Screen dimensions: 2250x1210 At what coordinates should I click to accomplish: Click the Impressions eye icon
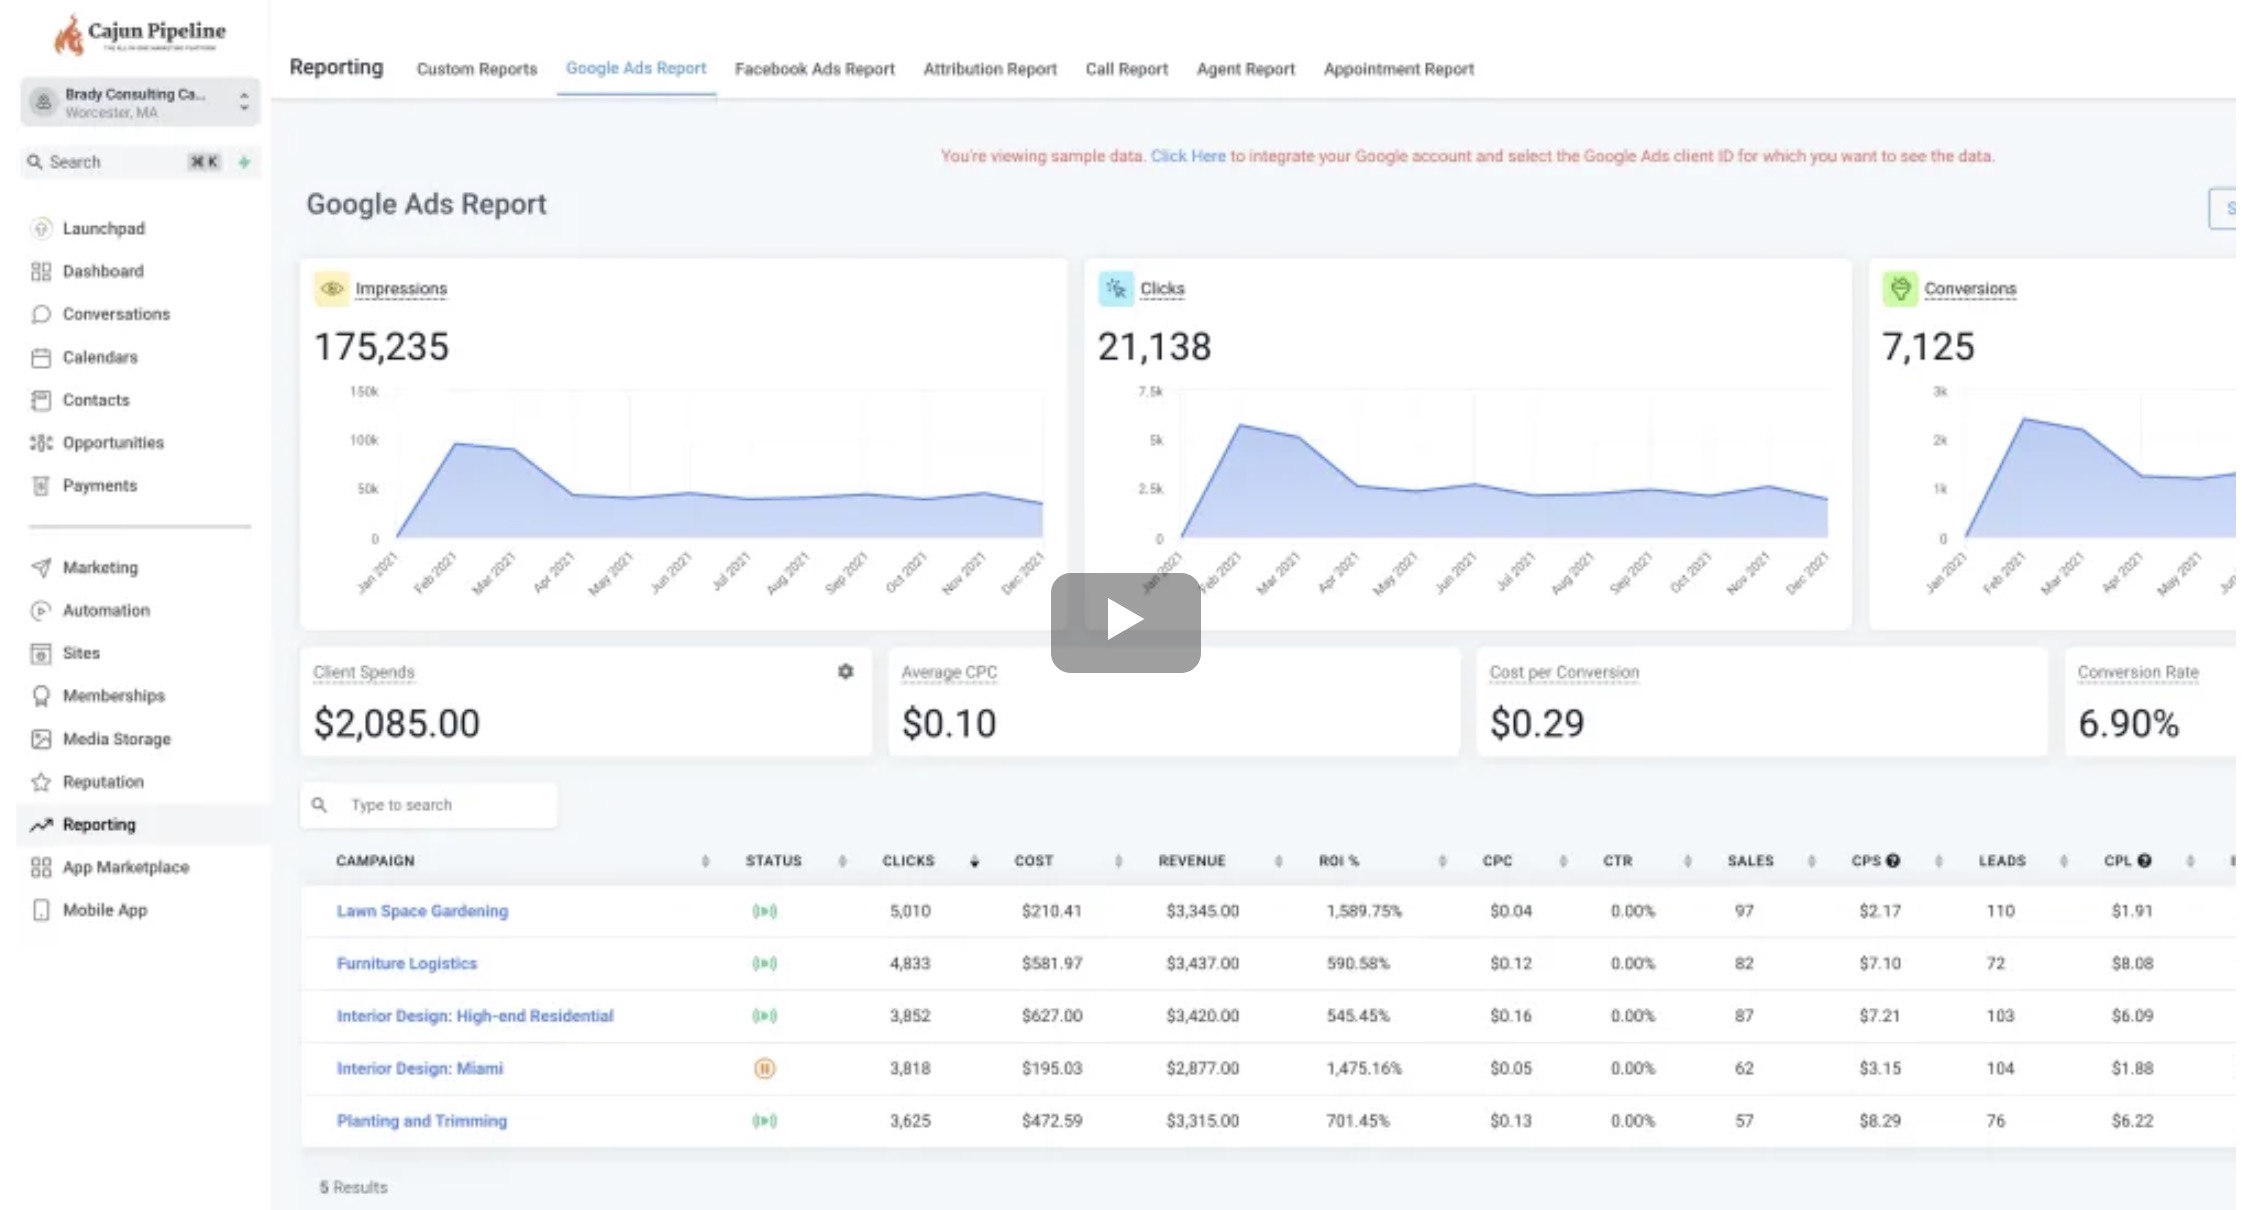[x=332, y=289]
